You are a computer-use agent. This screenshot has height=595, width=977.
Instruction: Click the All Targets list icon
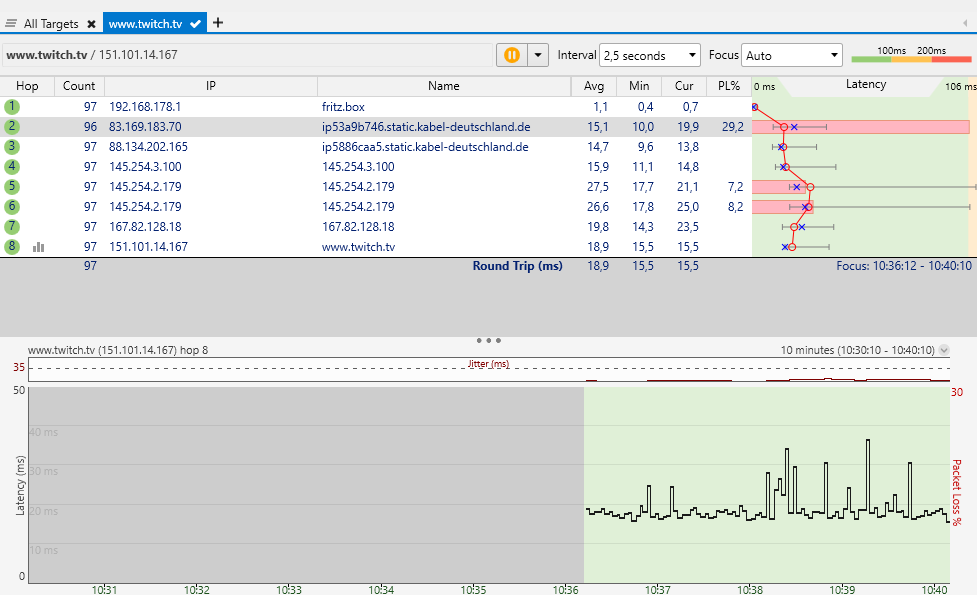pos(11,24)
